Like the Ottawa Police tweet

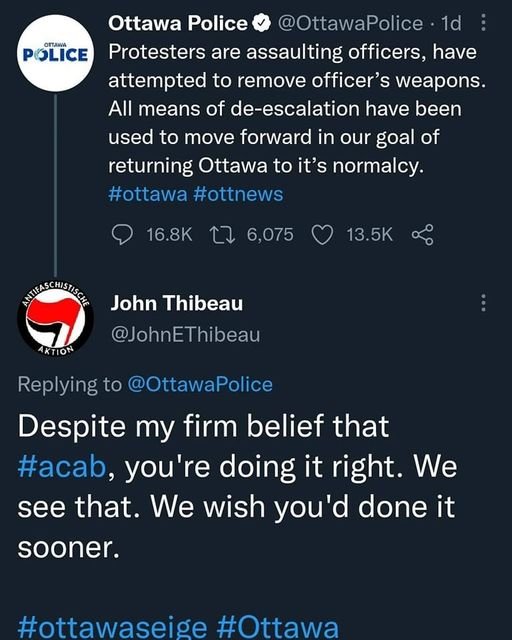(323, 235)
